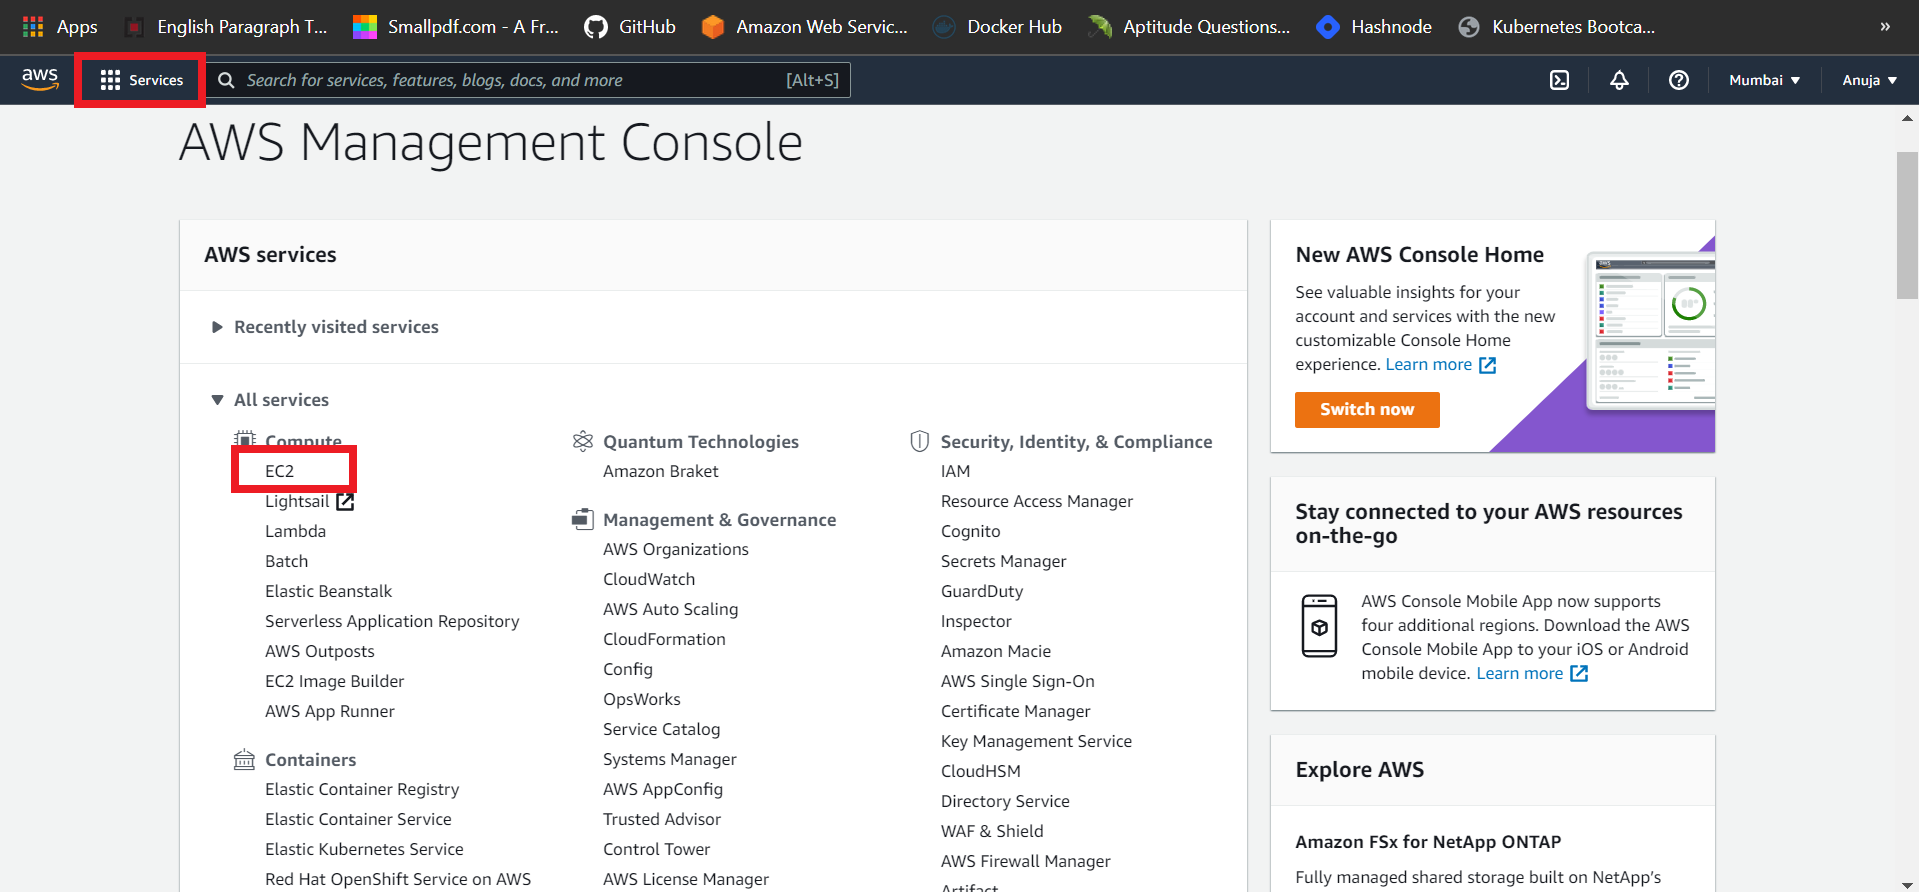
Task: Open Learn more about Console Home
Action: pyautogui.click(x=1428, y=365)
